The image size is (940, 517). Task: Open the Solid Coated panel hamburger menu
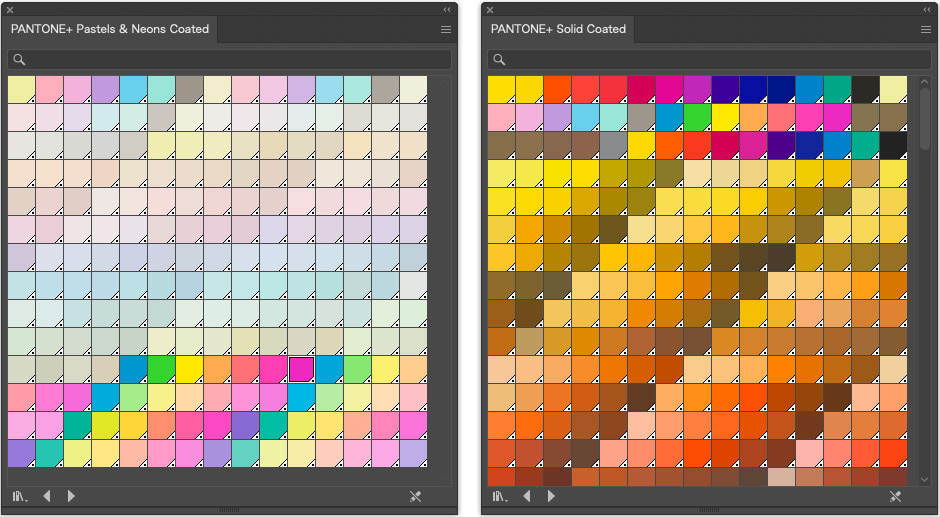point(926,30)
